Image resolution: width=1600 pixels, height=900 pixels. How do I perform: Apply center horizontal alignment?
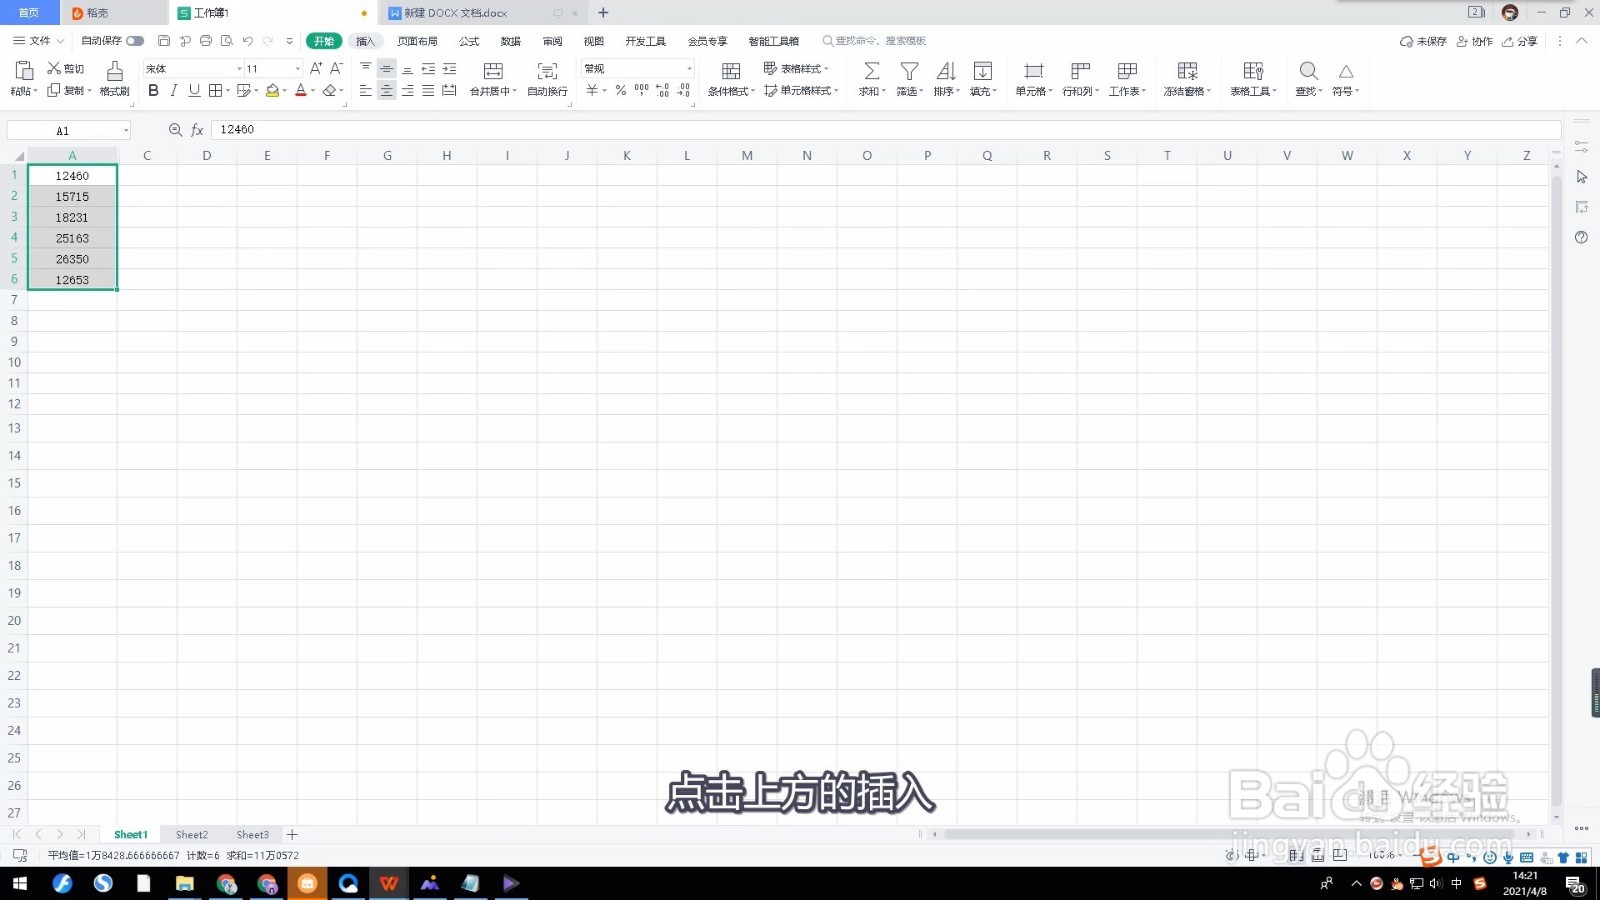coord(386,90)
